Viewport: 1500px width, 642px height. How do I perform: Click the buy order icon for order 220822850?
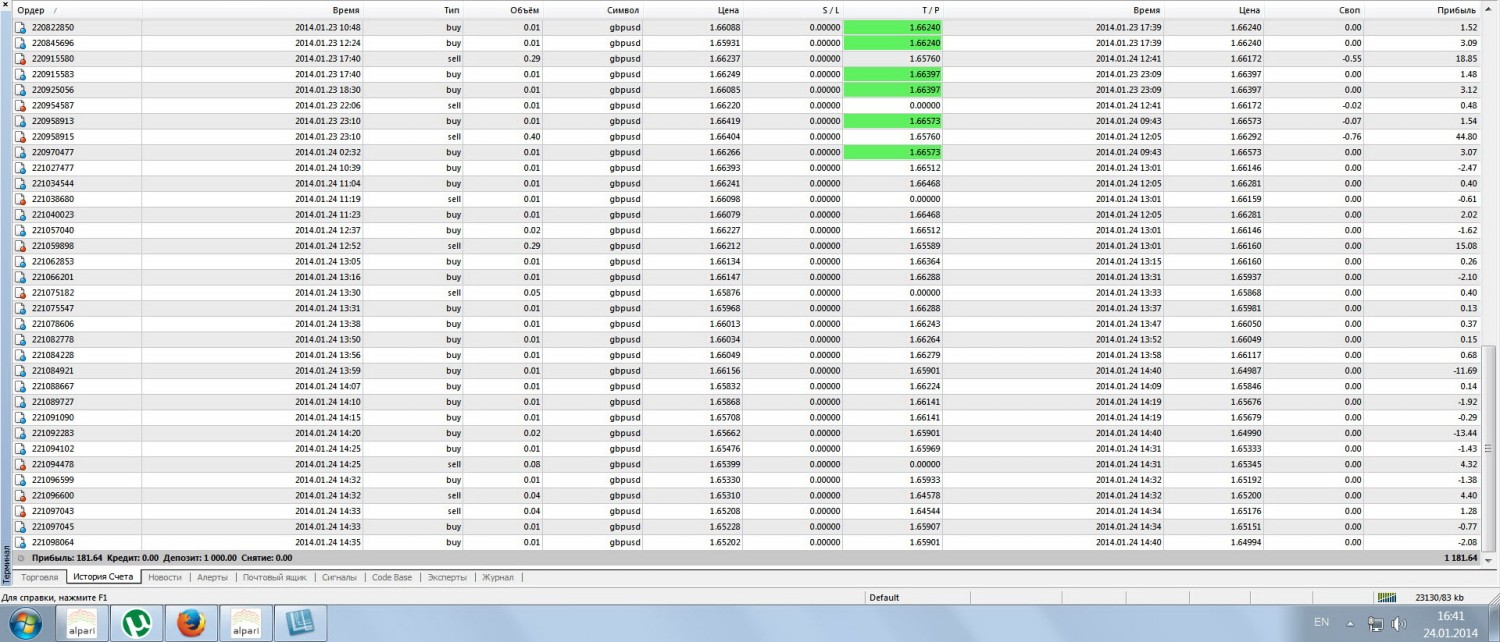tap(21, 27)
